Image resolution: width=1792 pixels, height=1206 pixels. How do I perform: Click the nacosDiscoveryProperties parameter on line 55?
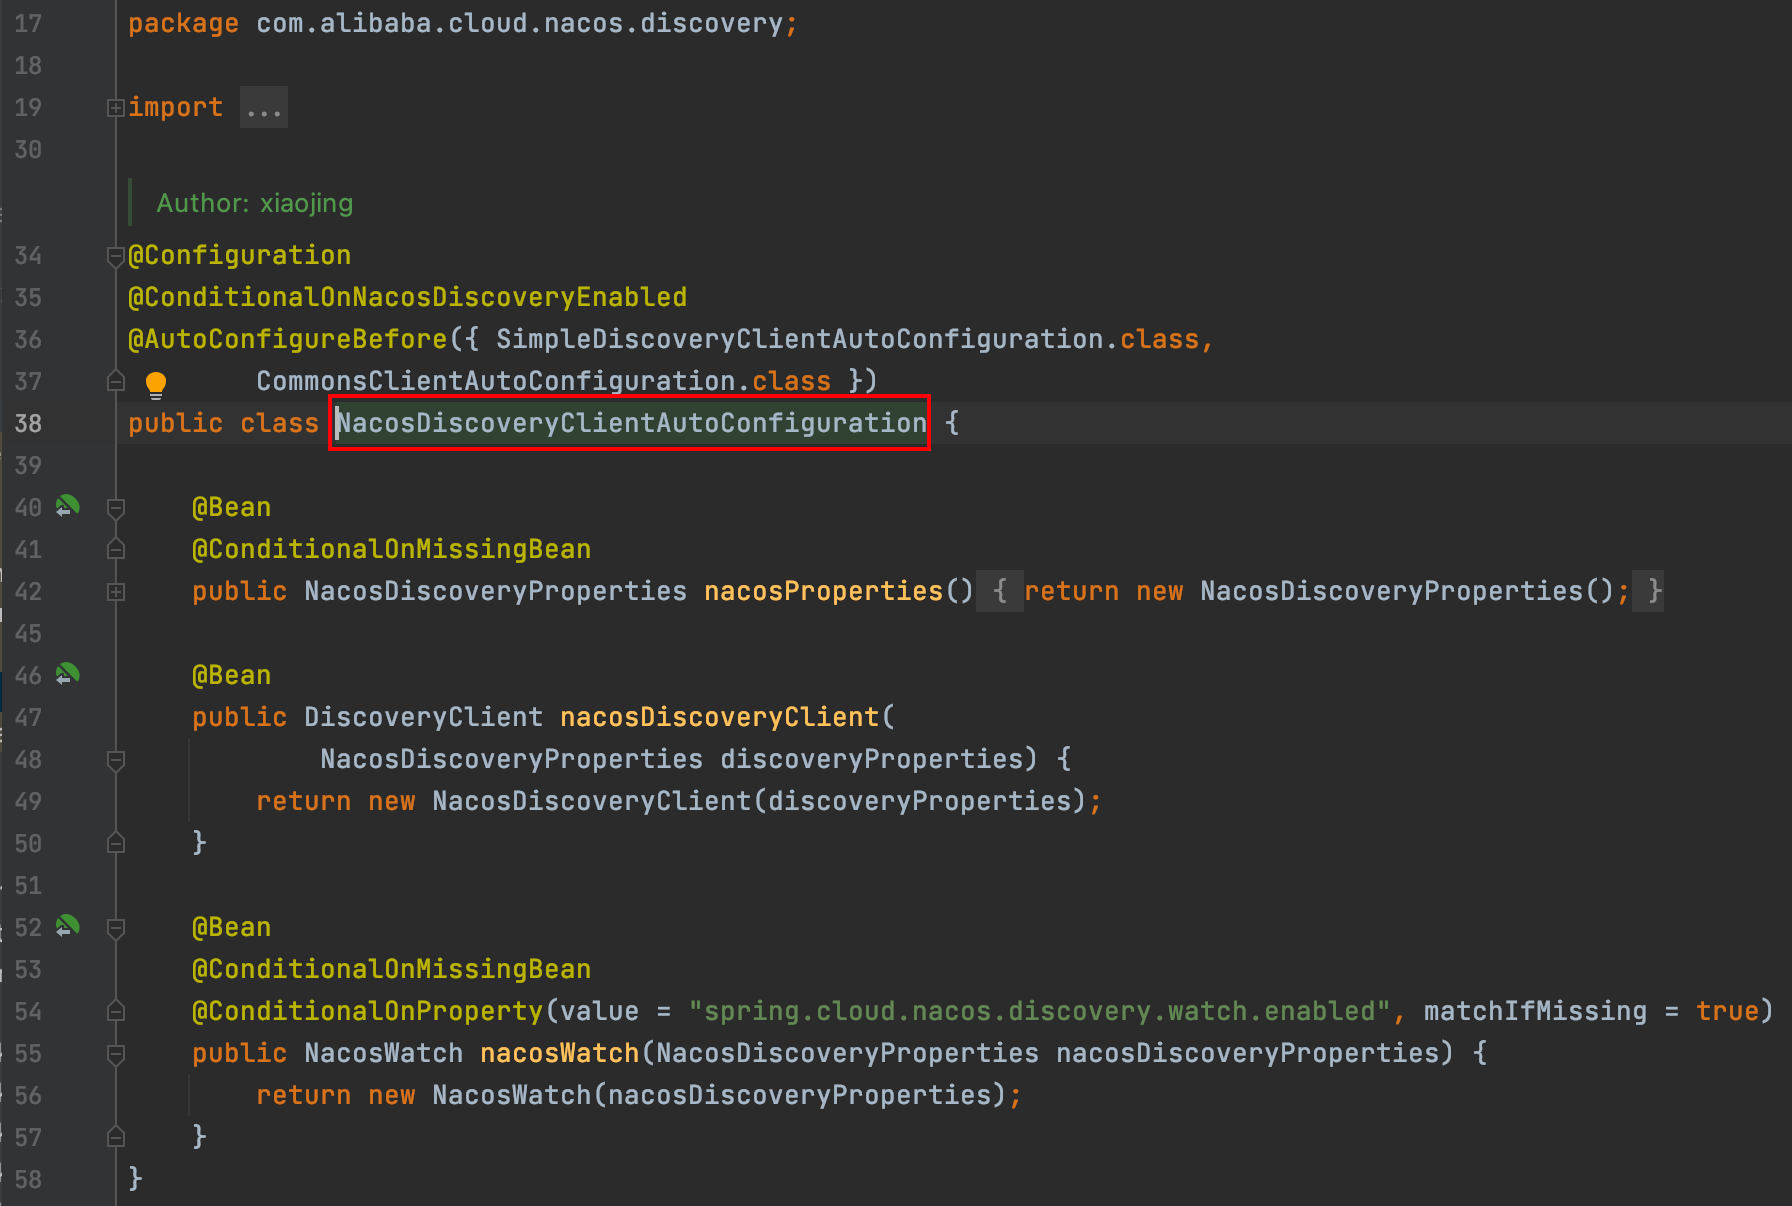point(1248,1053)
